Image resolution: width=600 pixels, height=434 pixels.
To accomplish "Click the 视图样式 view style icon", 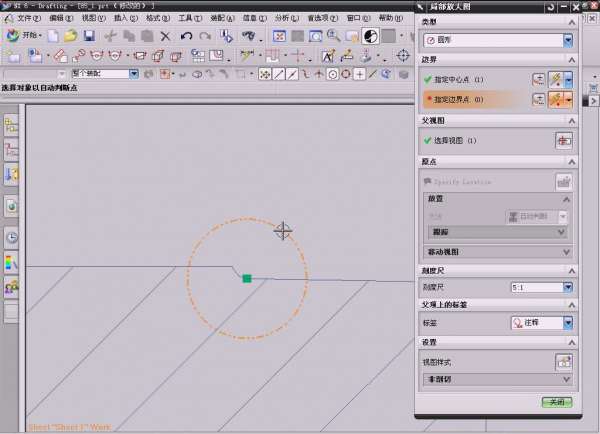I will (x=563, y=361).
